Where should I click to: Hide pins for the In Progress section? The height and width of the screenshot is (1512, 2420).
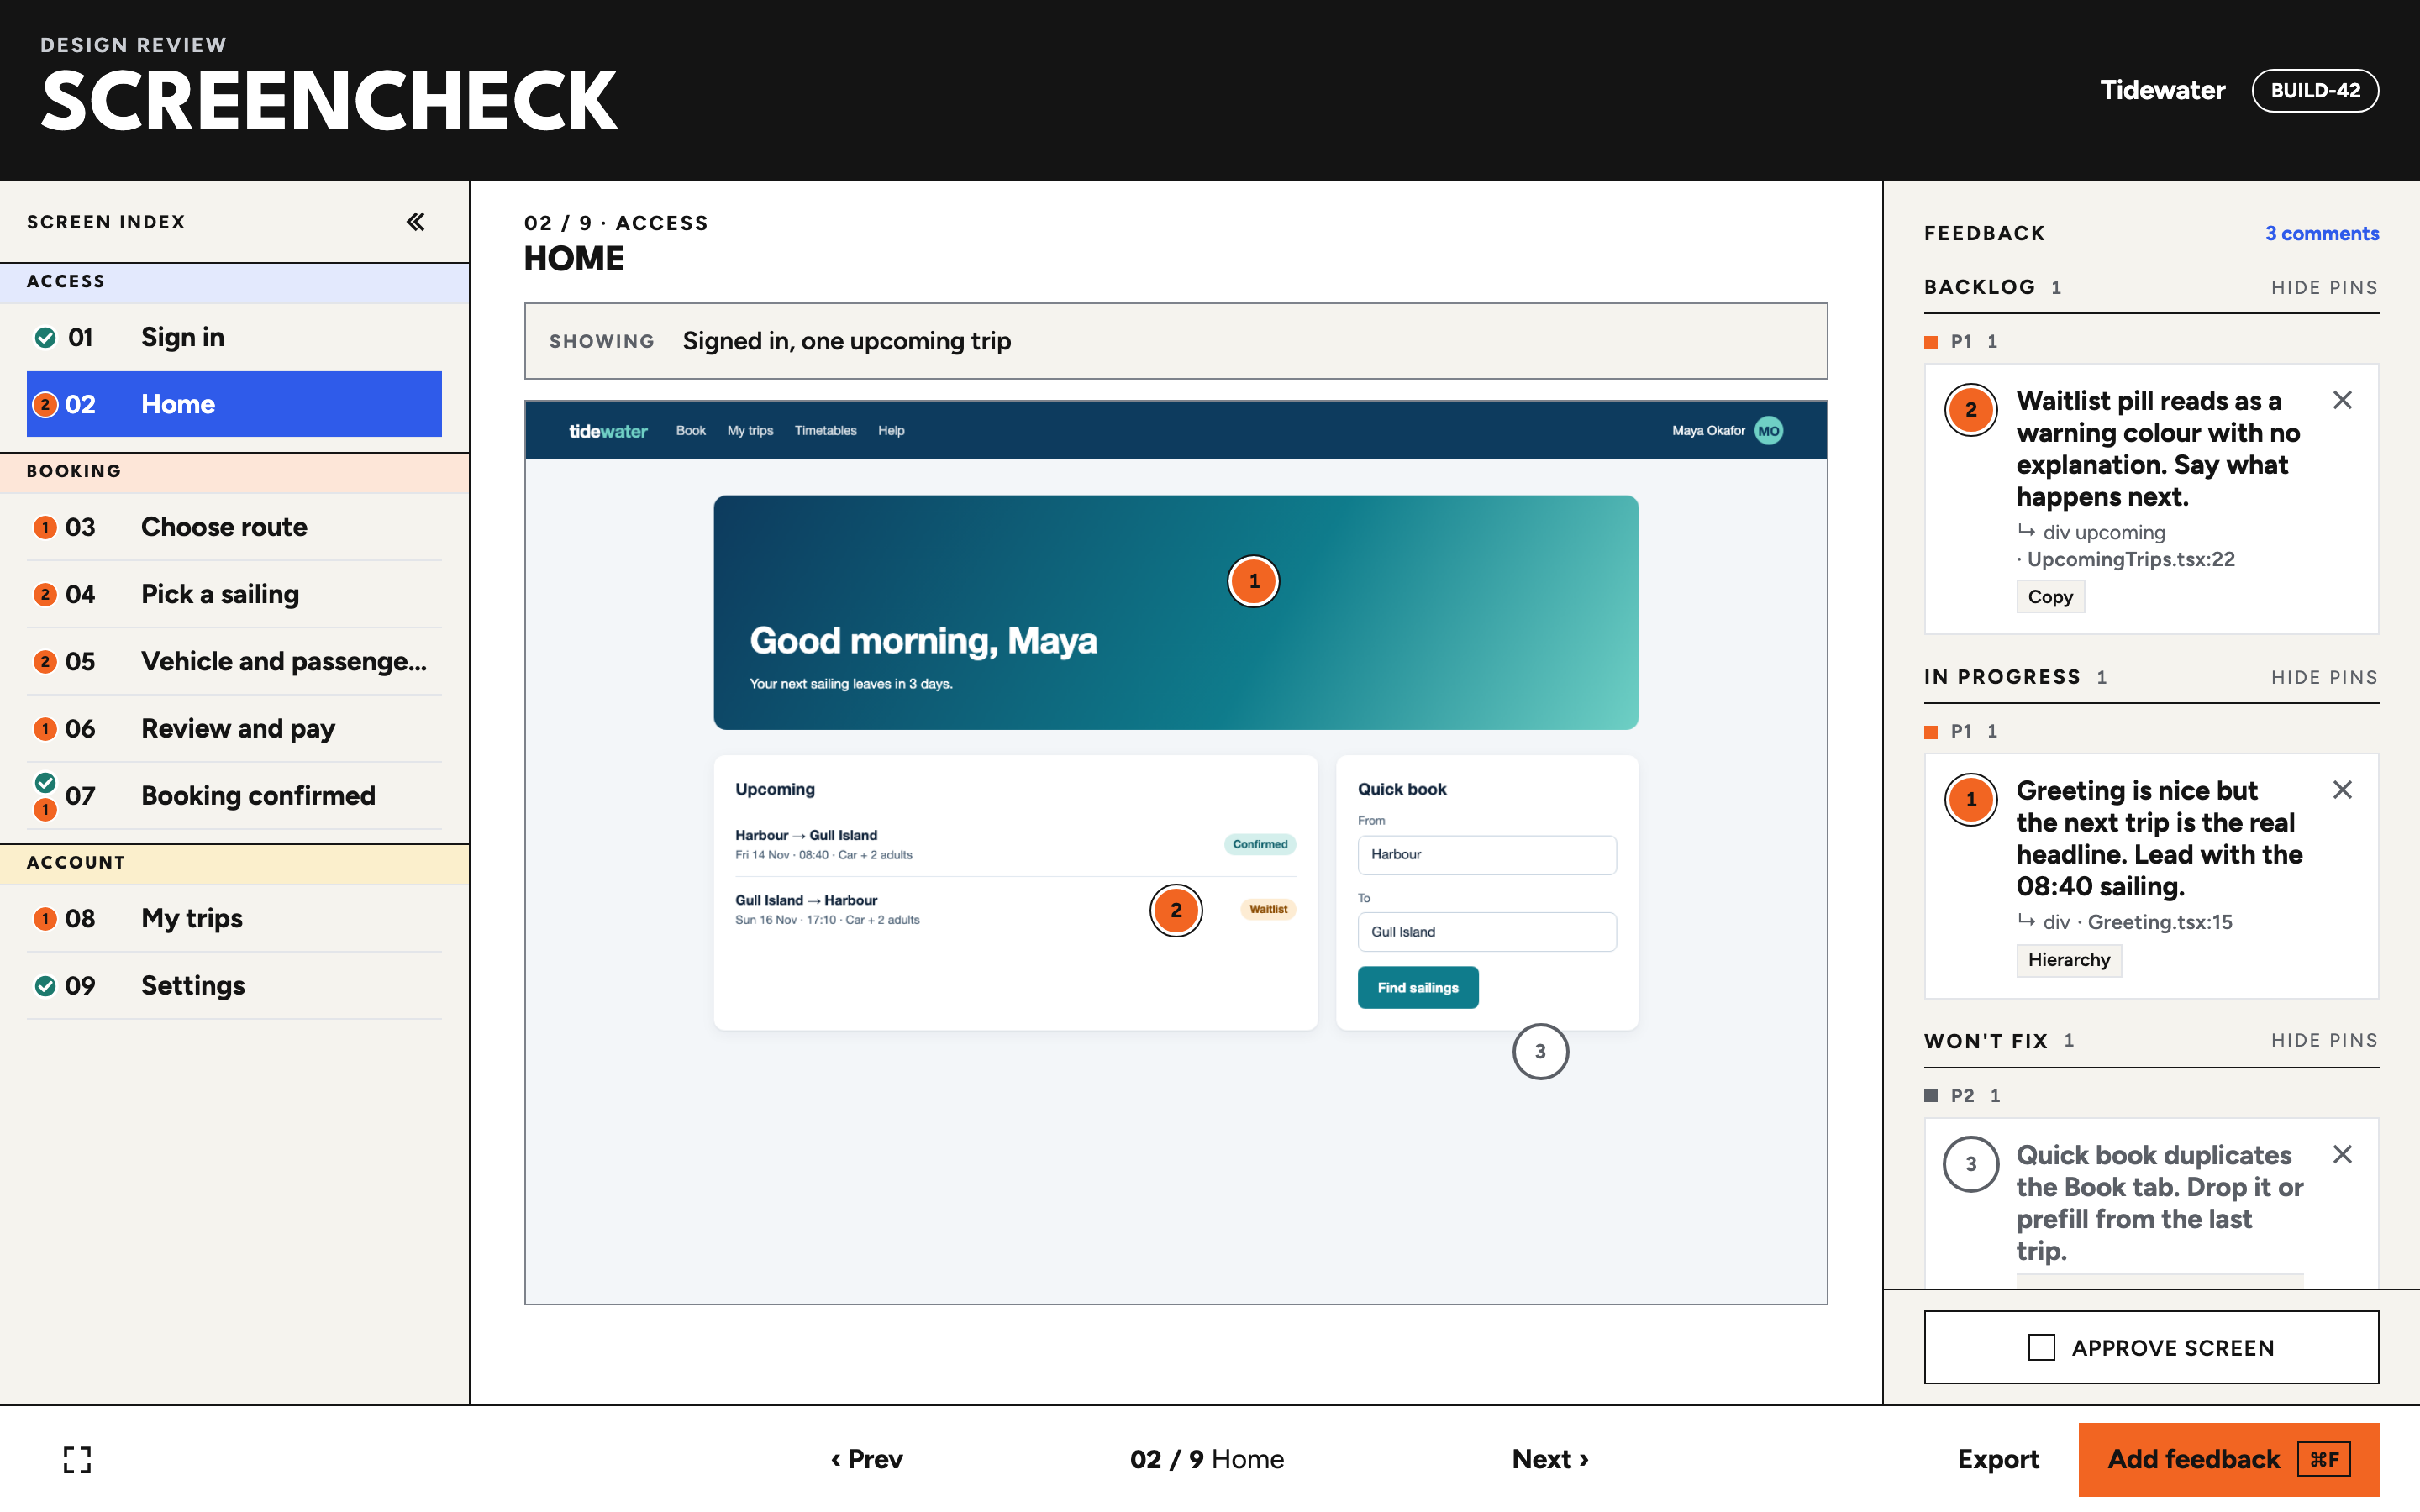(2324, 677)
